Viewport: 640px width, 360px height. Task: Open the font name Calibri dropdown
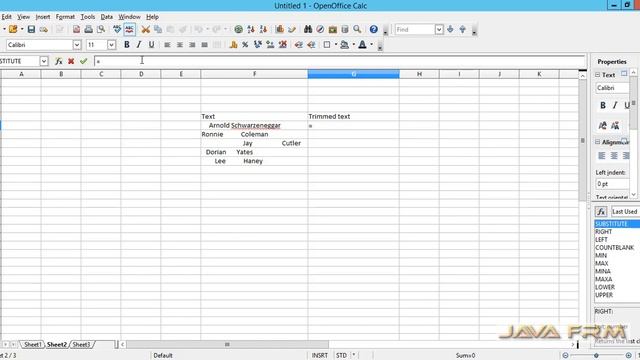click(x=77, y=45)
